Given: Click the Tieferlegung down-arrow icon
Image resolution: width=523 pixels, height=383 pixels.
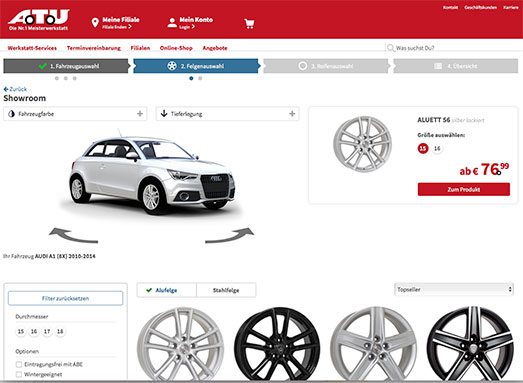Looking at the screenshot, I should tap(164, 113).
